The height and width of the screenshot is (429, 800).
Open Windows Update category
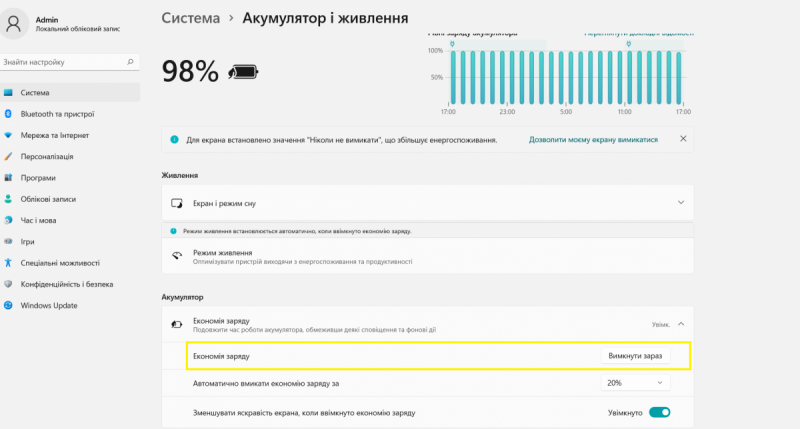tap(70, 305)
